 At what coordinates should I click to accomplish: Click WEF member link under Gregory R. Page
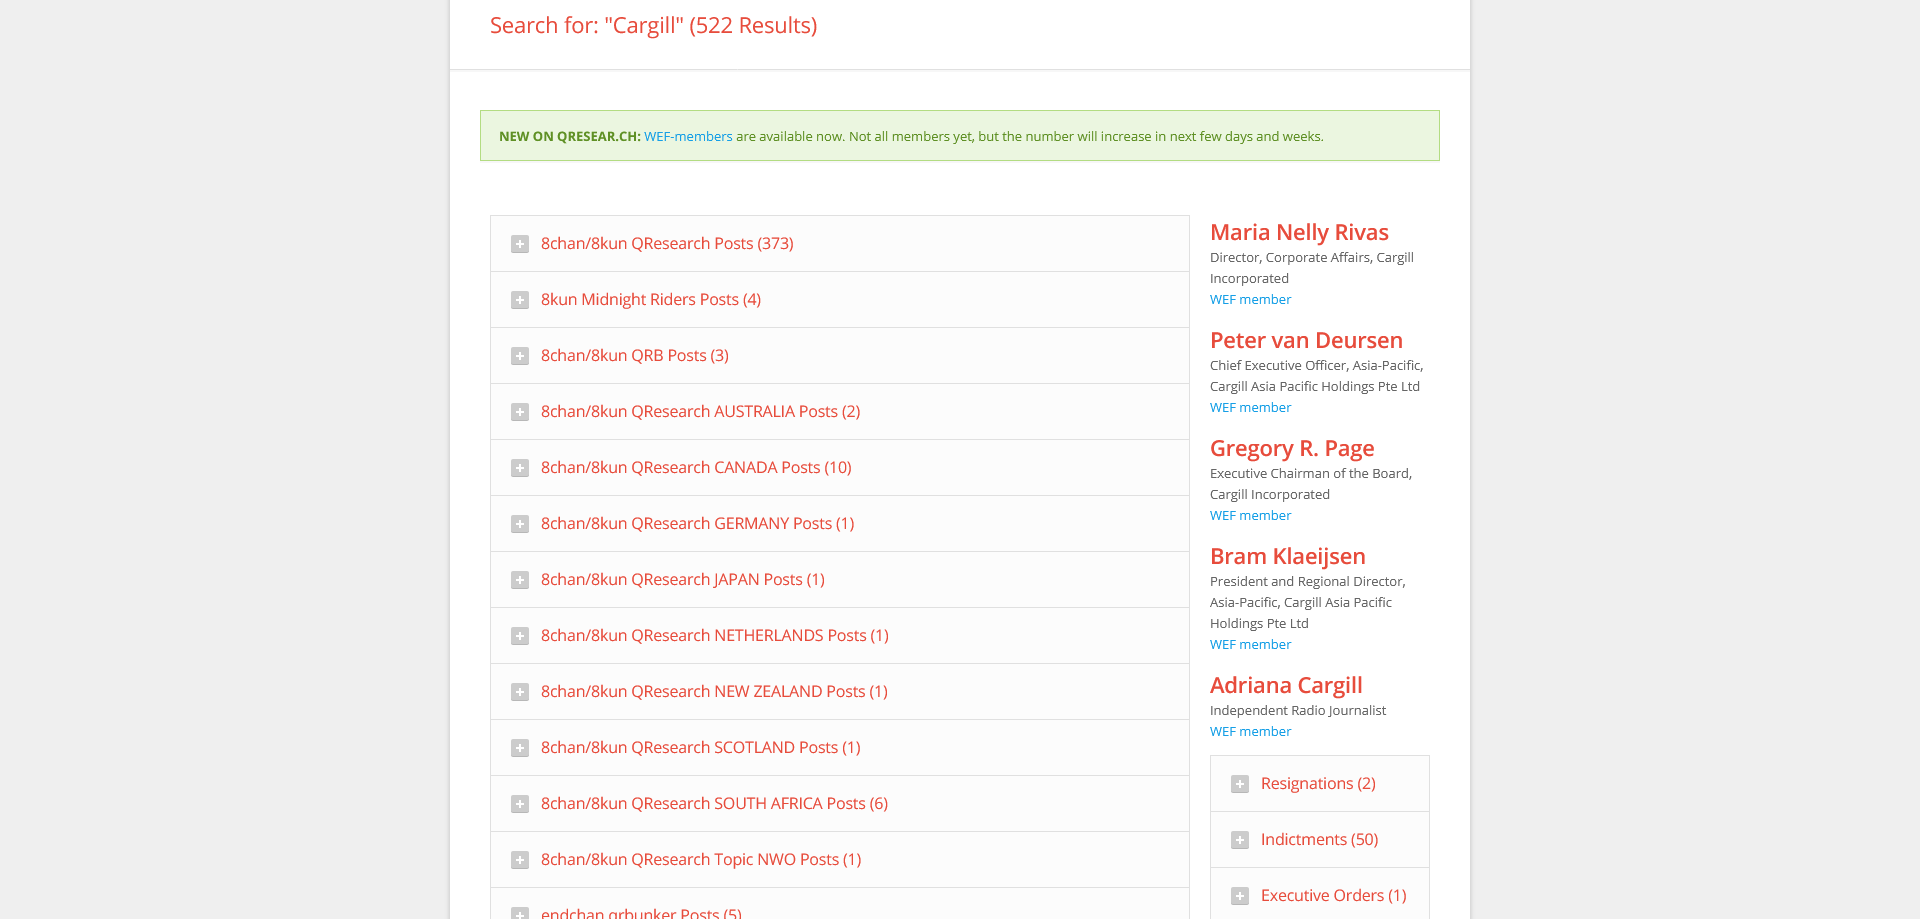pos(1250,515)
